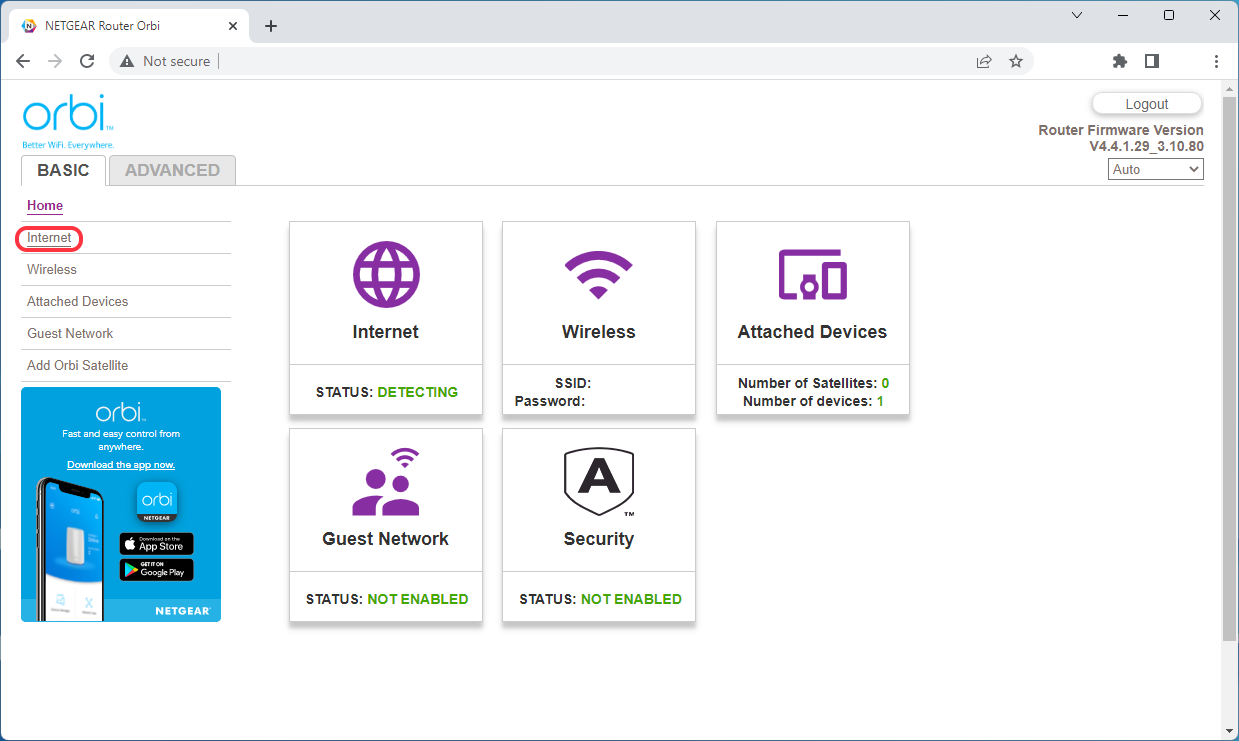
Task: Click the Google Play download badge
Action: click(157, 569)
